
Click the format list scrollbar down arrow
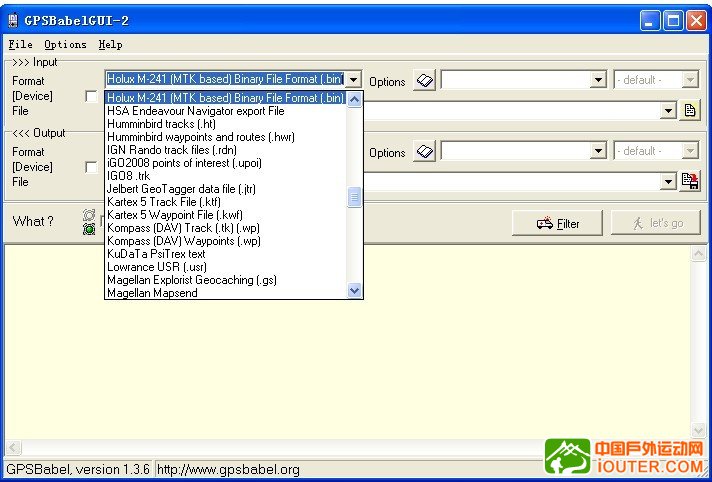tap(354, 291)
